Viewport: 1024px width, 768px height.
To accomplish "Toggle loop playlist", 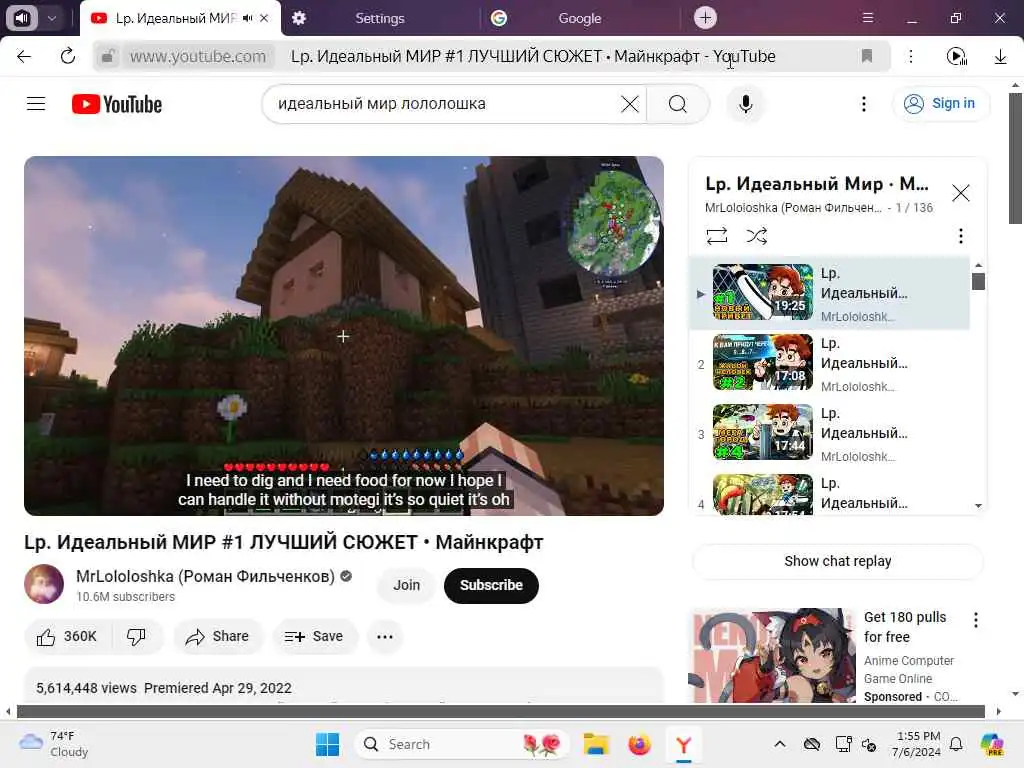I will tap(716, 236).
